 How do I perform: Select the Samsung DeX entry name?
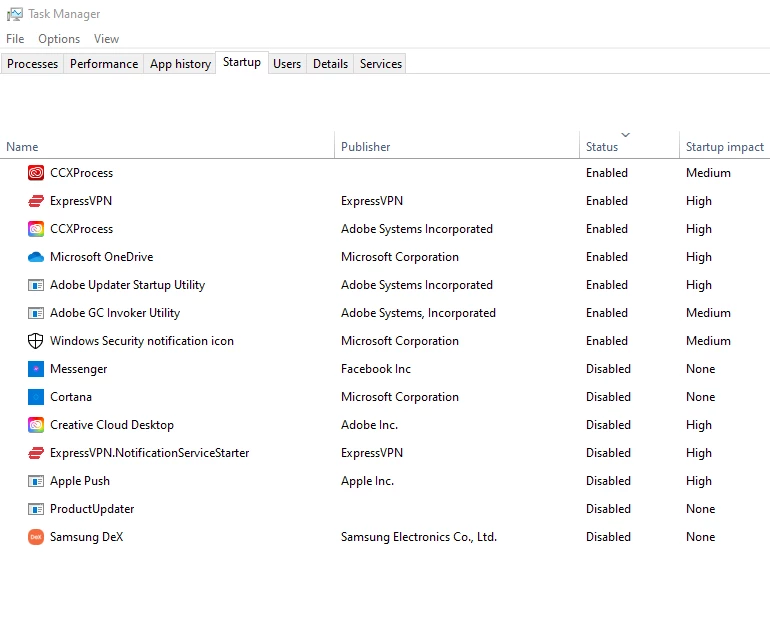[86, 537]
